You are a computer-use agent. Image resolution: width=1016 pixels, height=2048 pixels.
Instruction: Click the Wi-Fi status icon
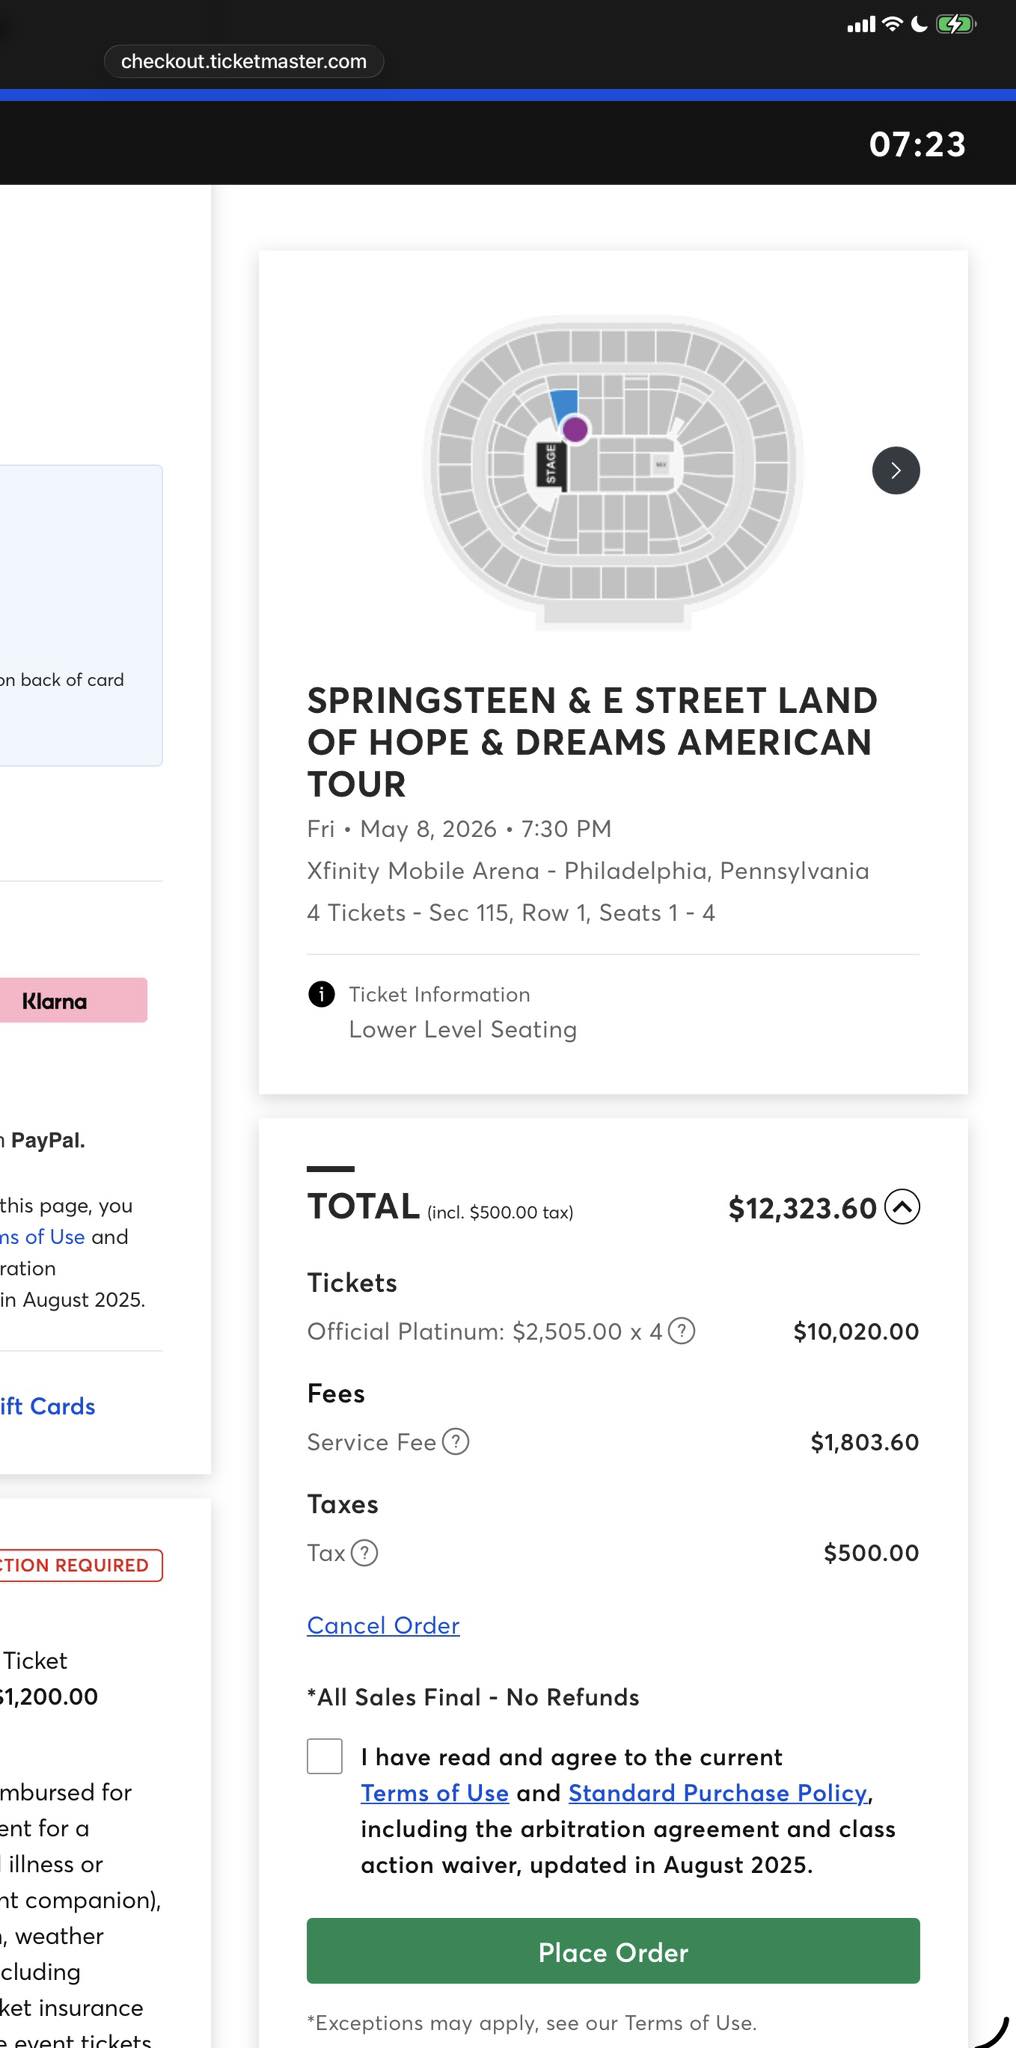[891, 24]
